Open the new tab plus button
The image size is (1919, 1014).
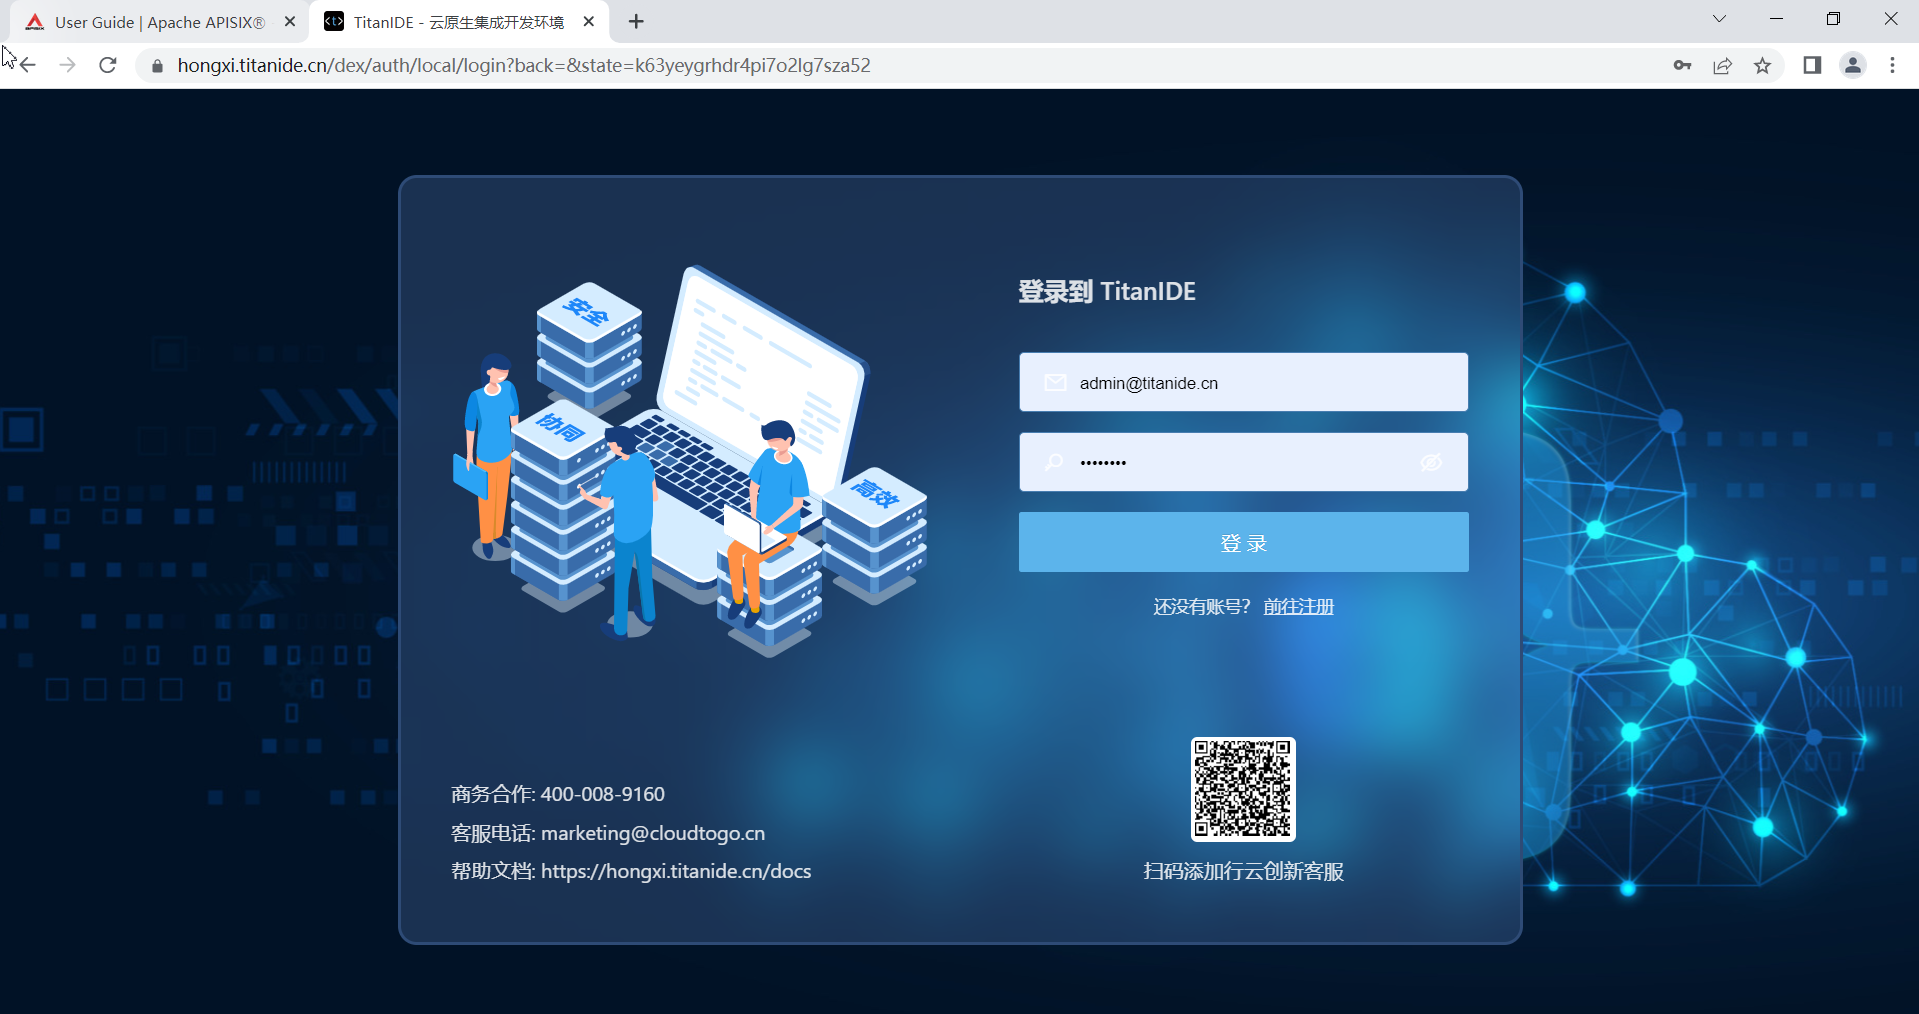coord(636,21)
